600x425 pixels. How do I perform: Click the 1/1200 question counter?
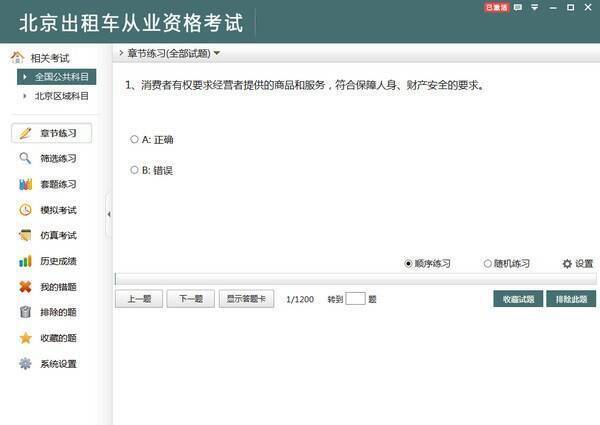[x=300, y=299]
